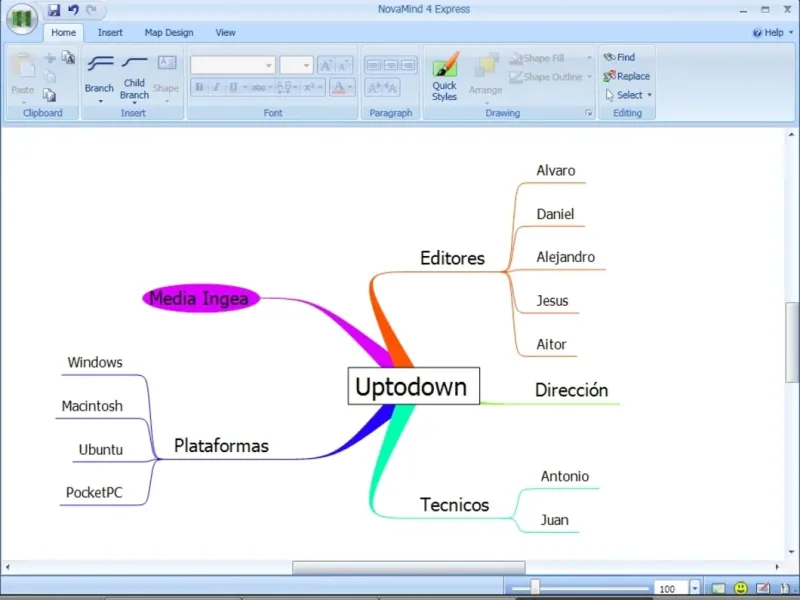Open the Drawing group dialog launcher

(589, 113)
